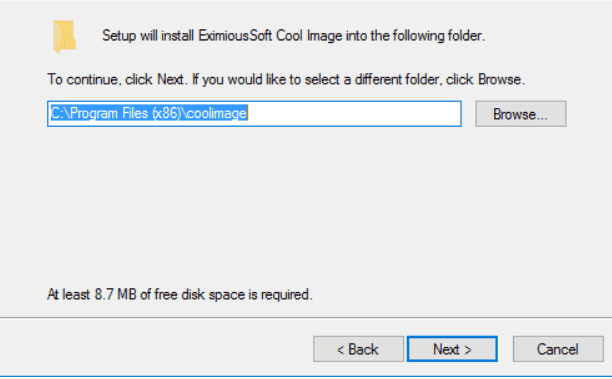This screenshot has width=612, height=379.
Task: Place the cursor at the 'C:\' drive prefix
Action: [59, 114]
